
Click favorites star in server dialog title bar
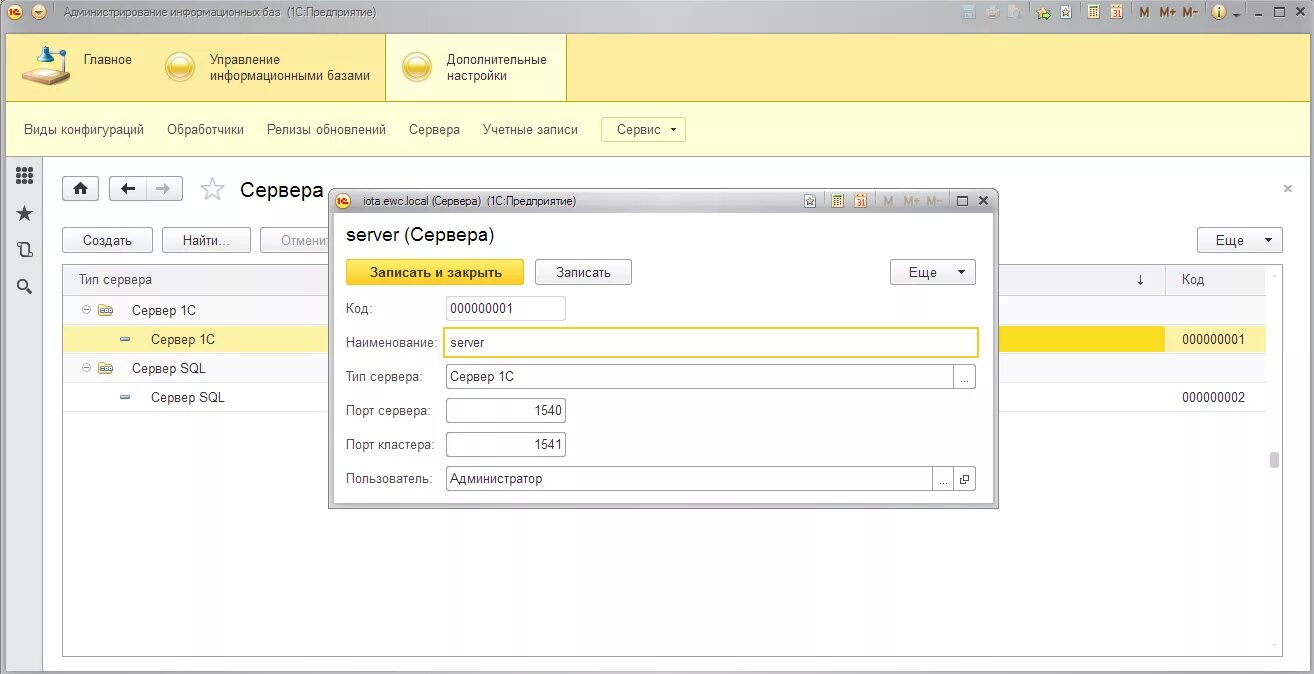(x=810, y=201)
